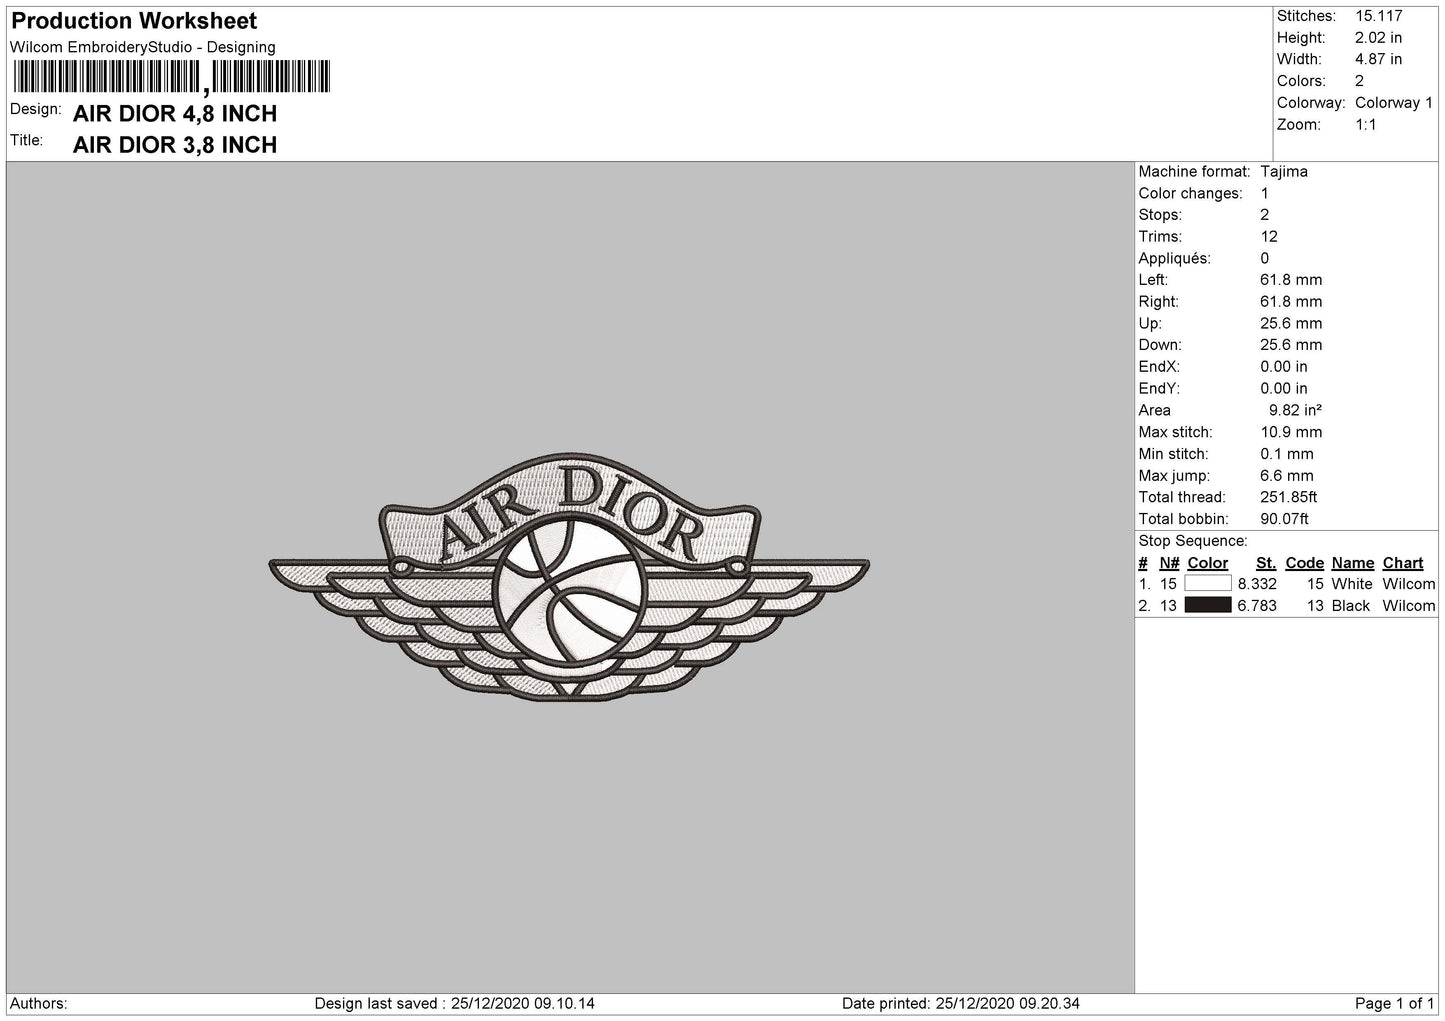Click the Stitches value 15.117
Viewport: 1445px width, 1021px height.
pyautogui.click(x=1379, y=16)
